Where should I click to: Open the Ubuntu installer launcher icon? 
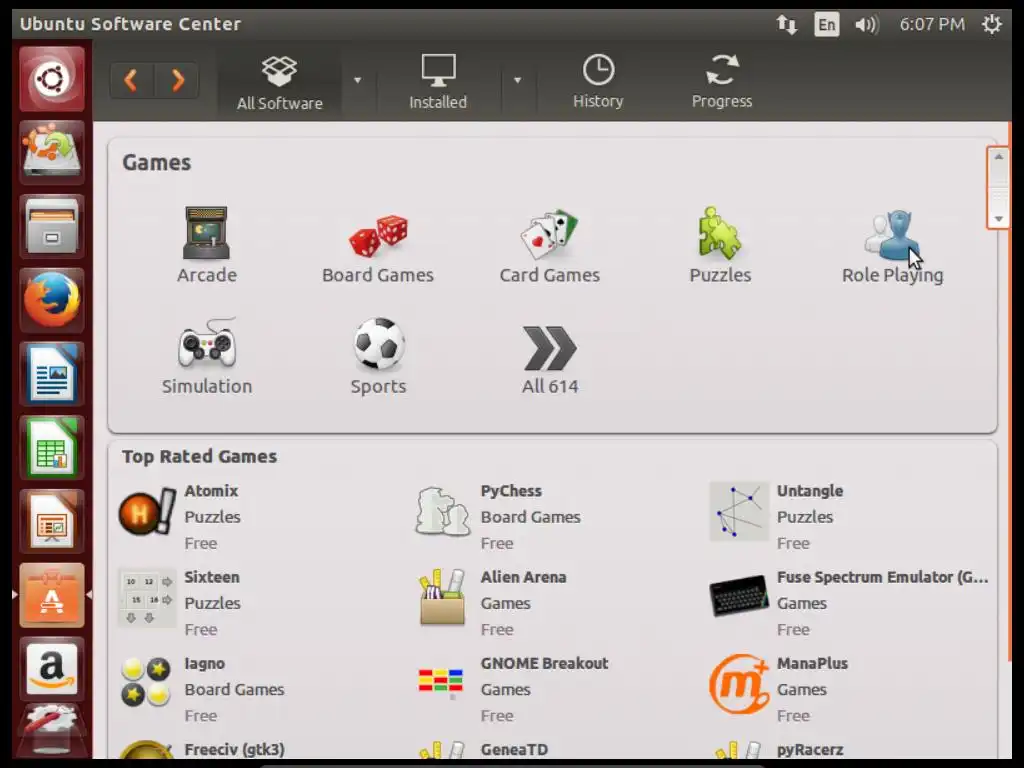click(52, 152)
